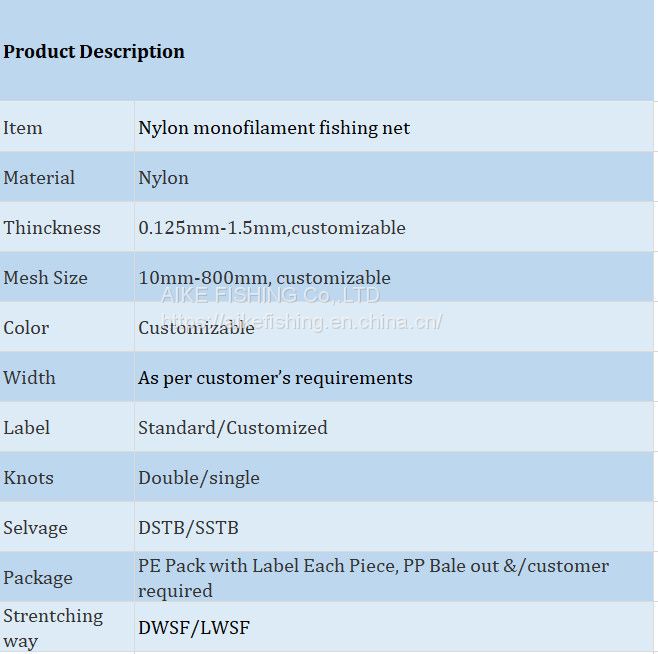Select the Double/single knots value
The image size is (658, 654).
199,478
